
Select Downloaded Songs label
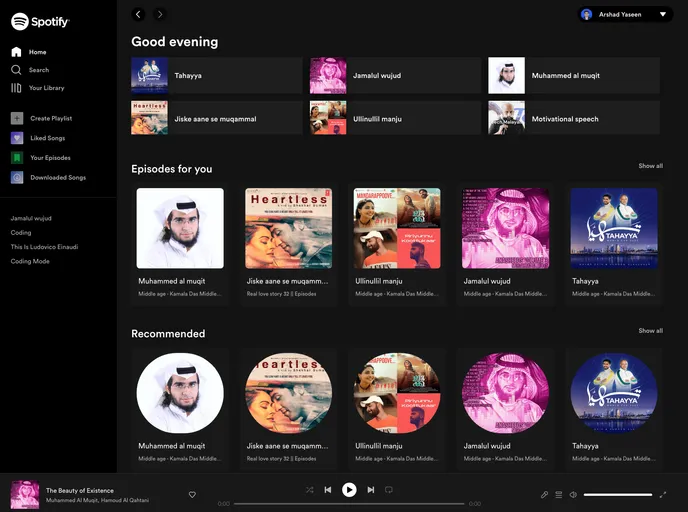(58, 177)
